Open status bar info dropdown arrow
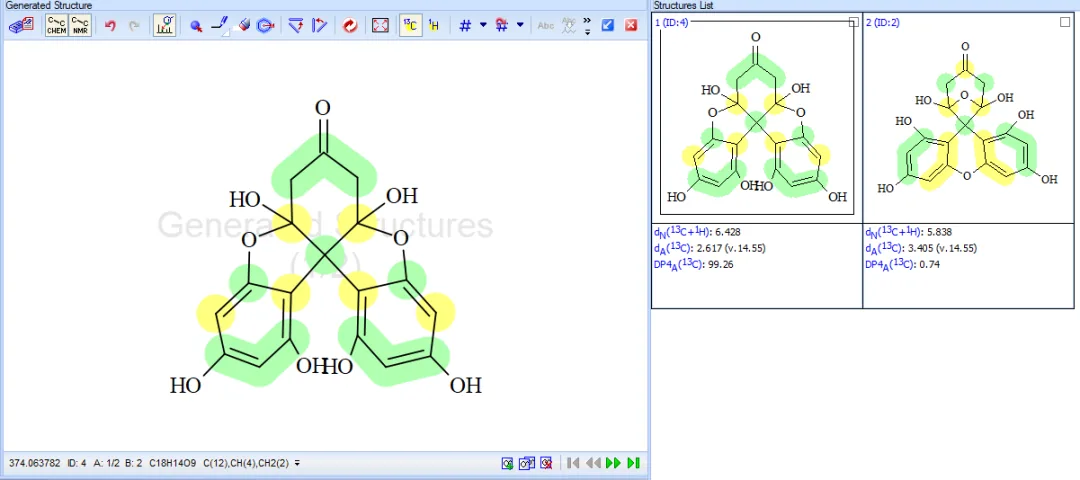 (x=298, y=463)
